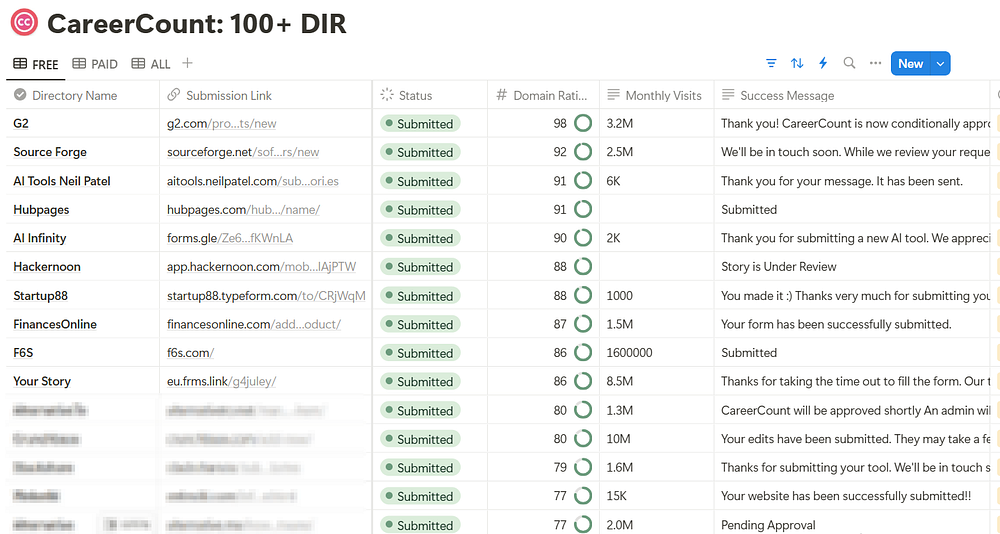Open the Monthly Visits column header
This screenshot has height=534, width=1000.
657,95
